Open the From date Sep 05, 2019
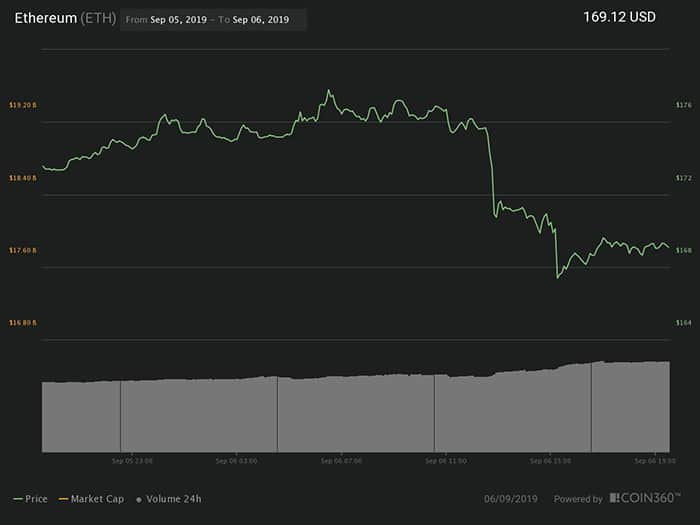 pos(179,20)
